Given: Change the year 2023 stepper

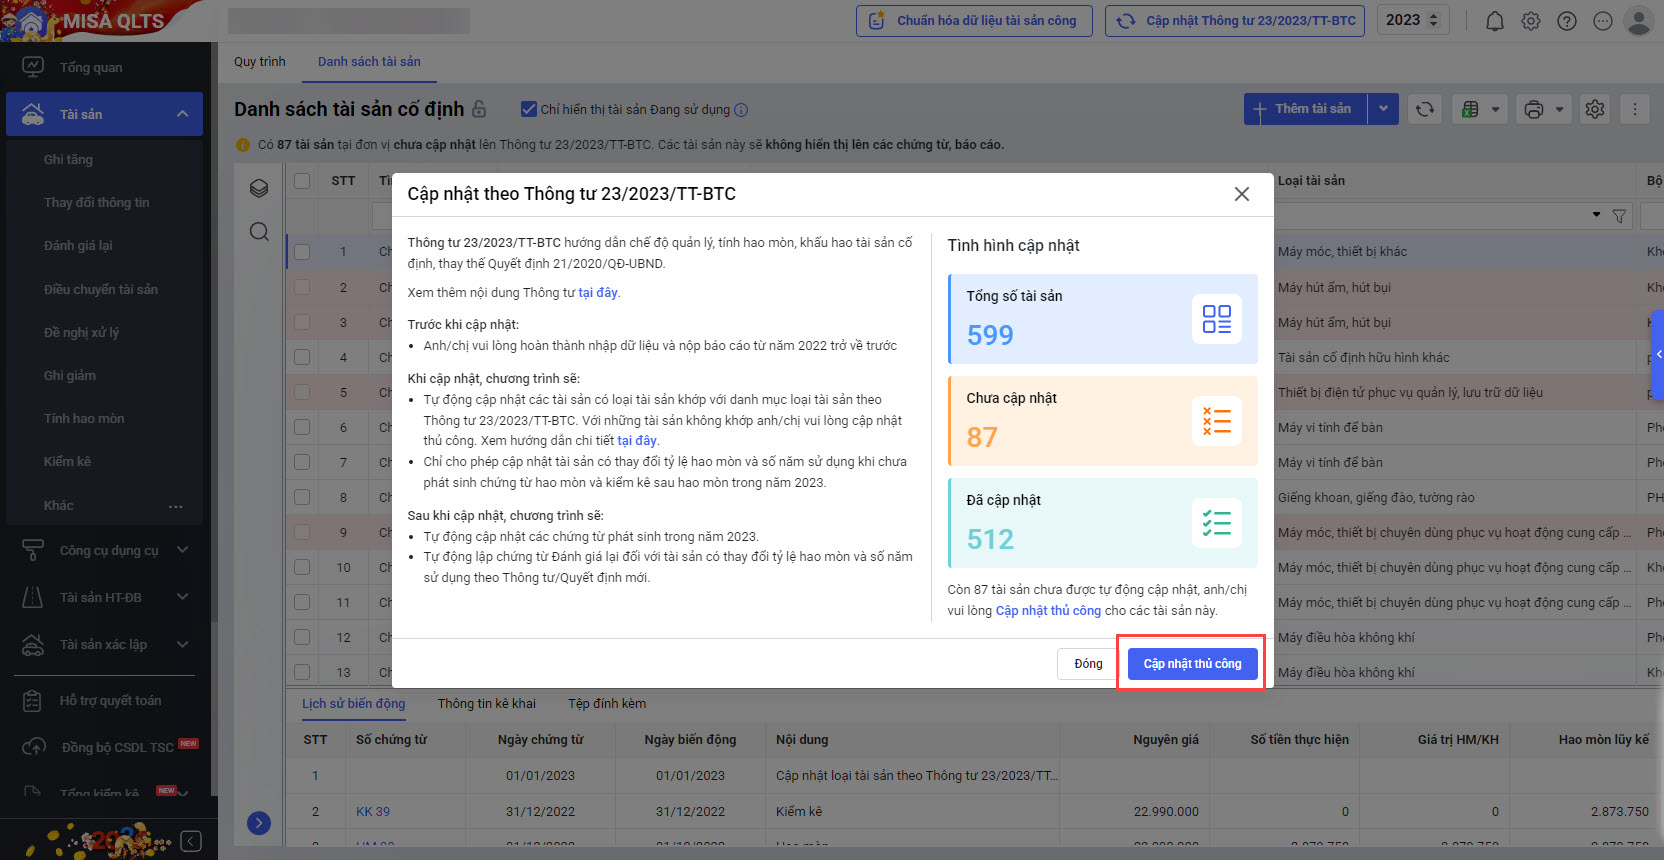Looking at the screenshot, I should (x=1433, y=20).
